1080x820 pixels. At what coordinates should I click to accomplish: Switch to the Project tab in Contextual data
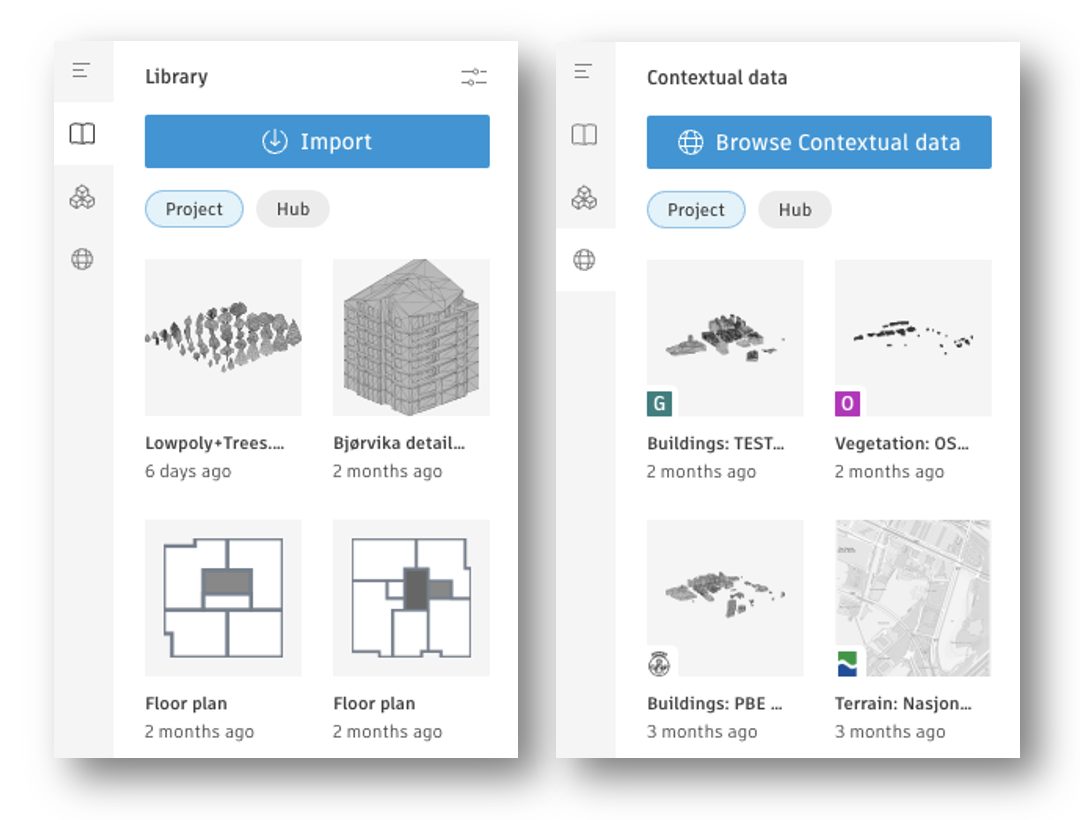click(x=696, y=210)
